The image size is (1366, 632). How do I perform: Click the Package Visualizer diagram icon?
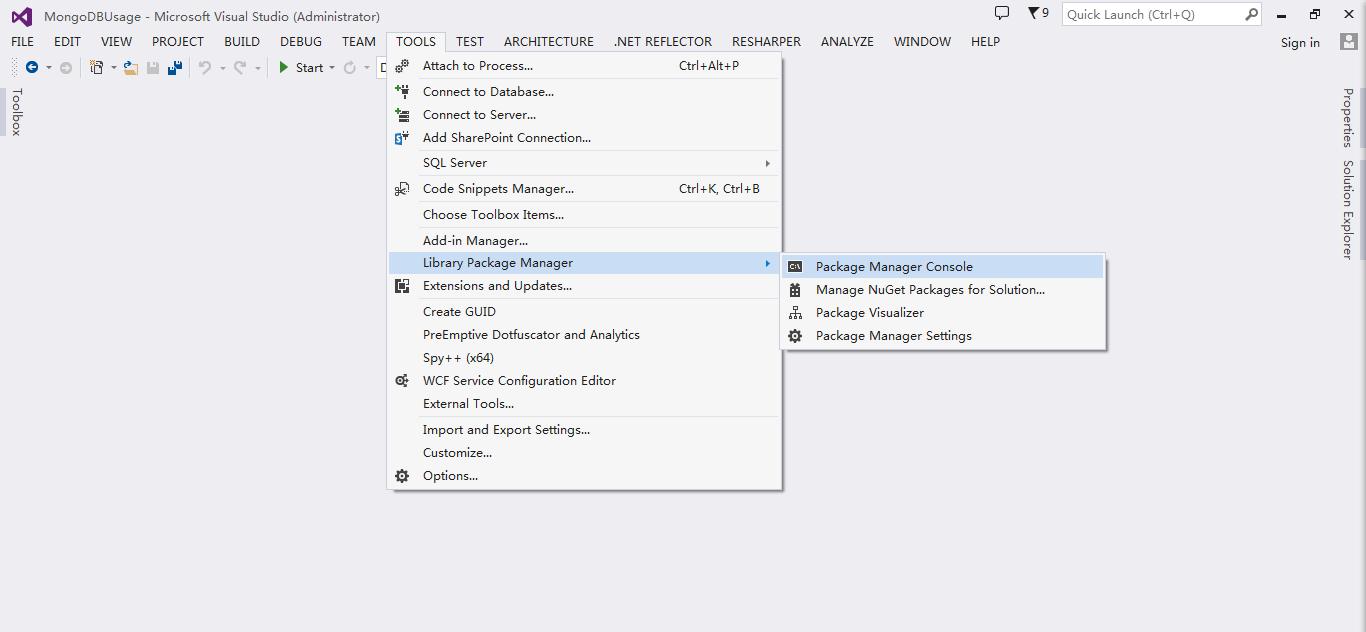[795, 313]
